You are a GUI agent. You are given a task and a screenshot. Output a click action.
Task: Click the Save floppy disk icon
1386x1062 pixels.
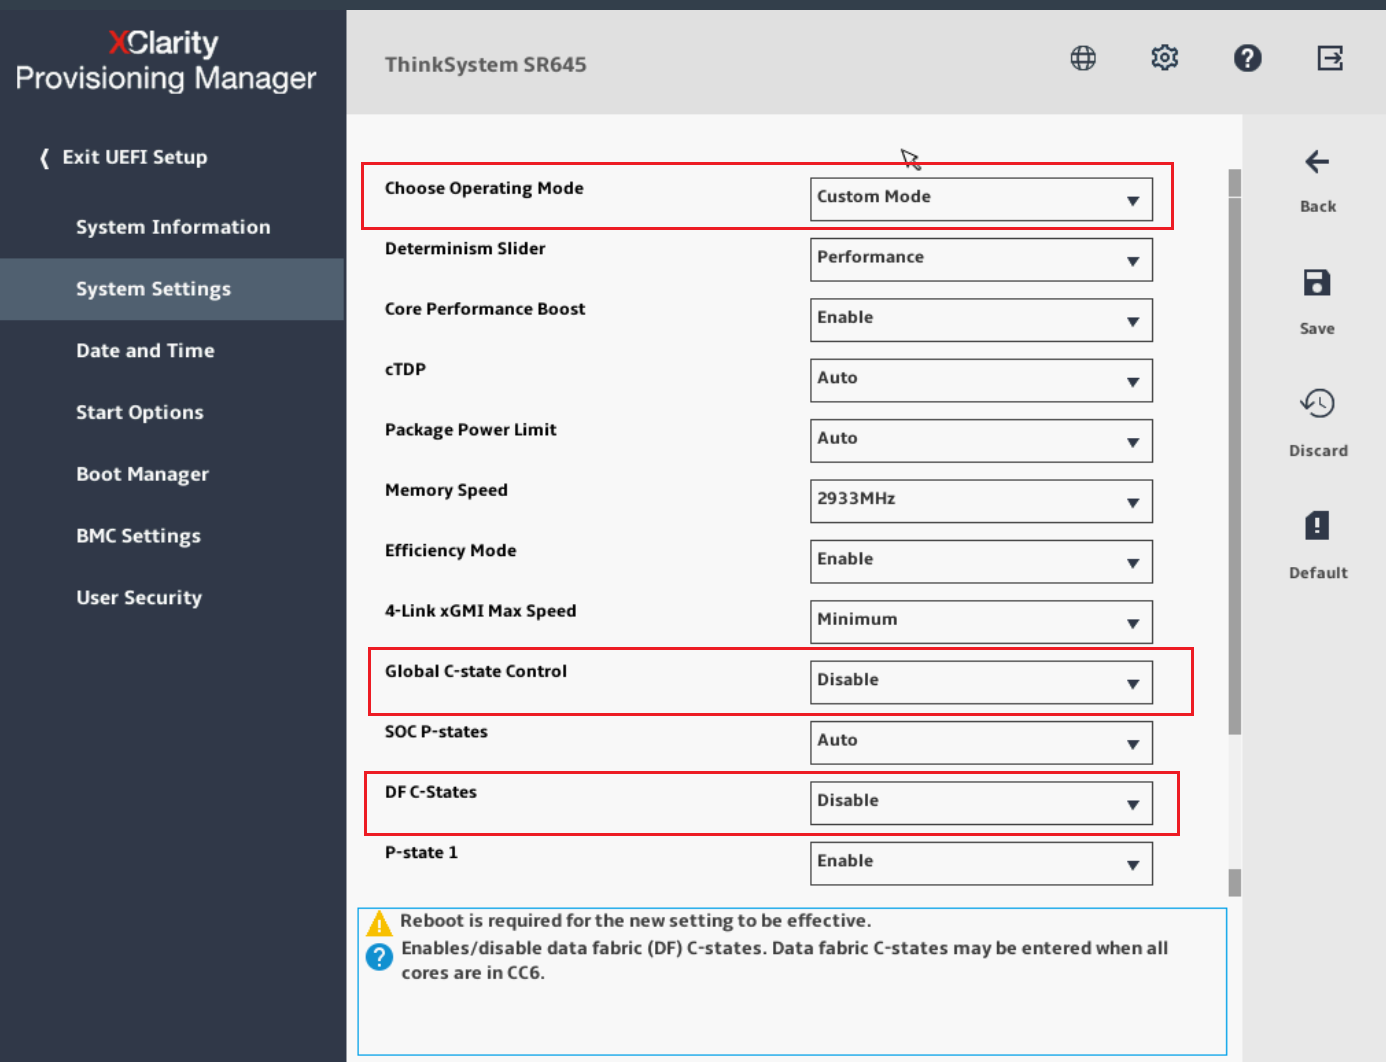click(1317, 283)
